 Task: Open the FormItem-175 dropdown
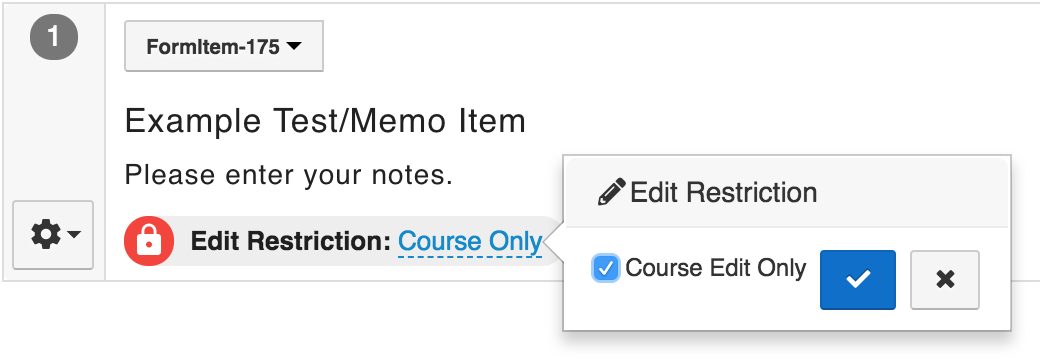[x=224, y=46]
